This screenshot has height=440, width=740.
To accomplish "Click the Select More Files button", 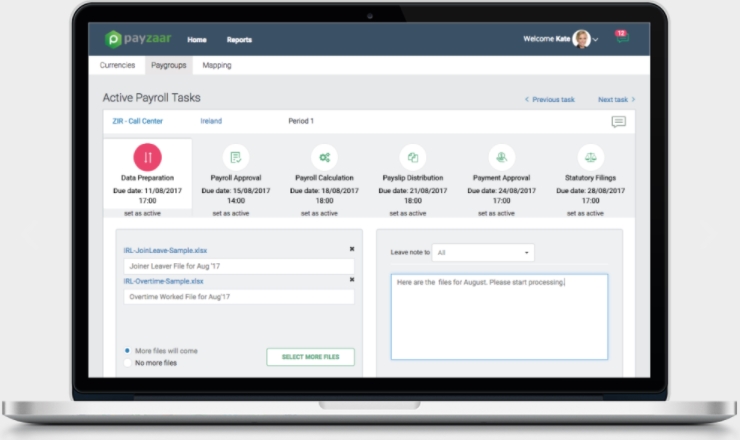I will [310, 357].
